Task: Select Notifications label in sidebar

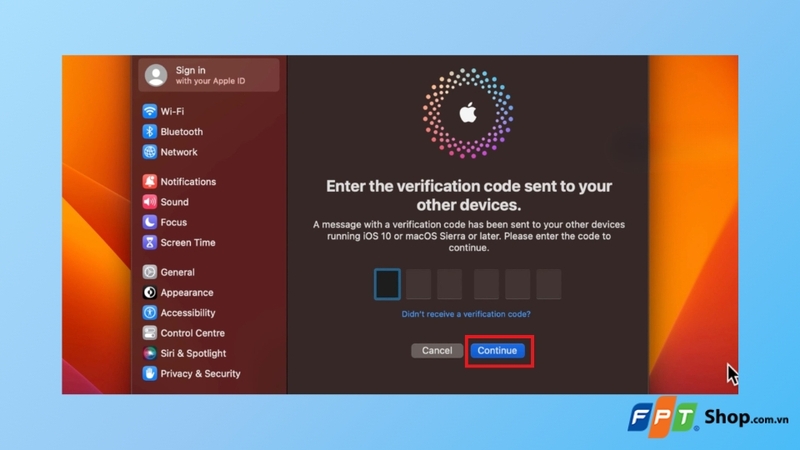Action: (188, 182)
